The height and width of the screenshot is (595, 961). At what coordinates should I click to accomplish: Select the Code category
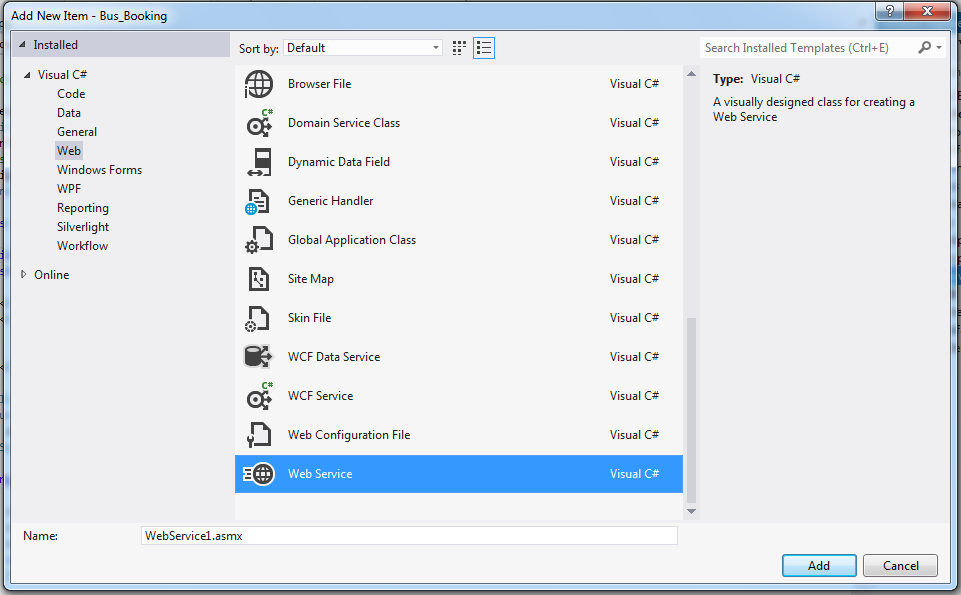click(x=71, y=94)
